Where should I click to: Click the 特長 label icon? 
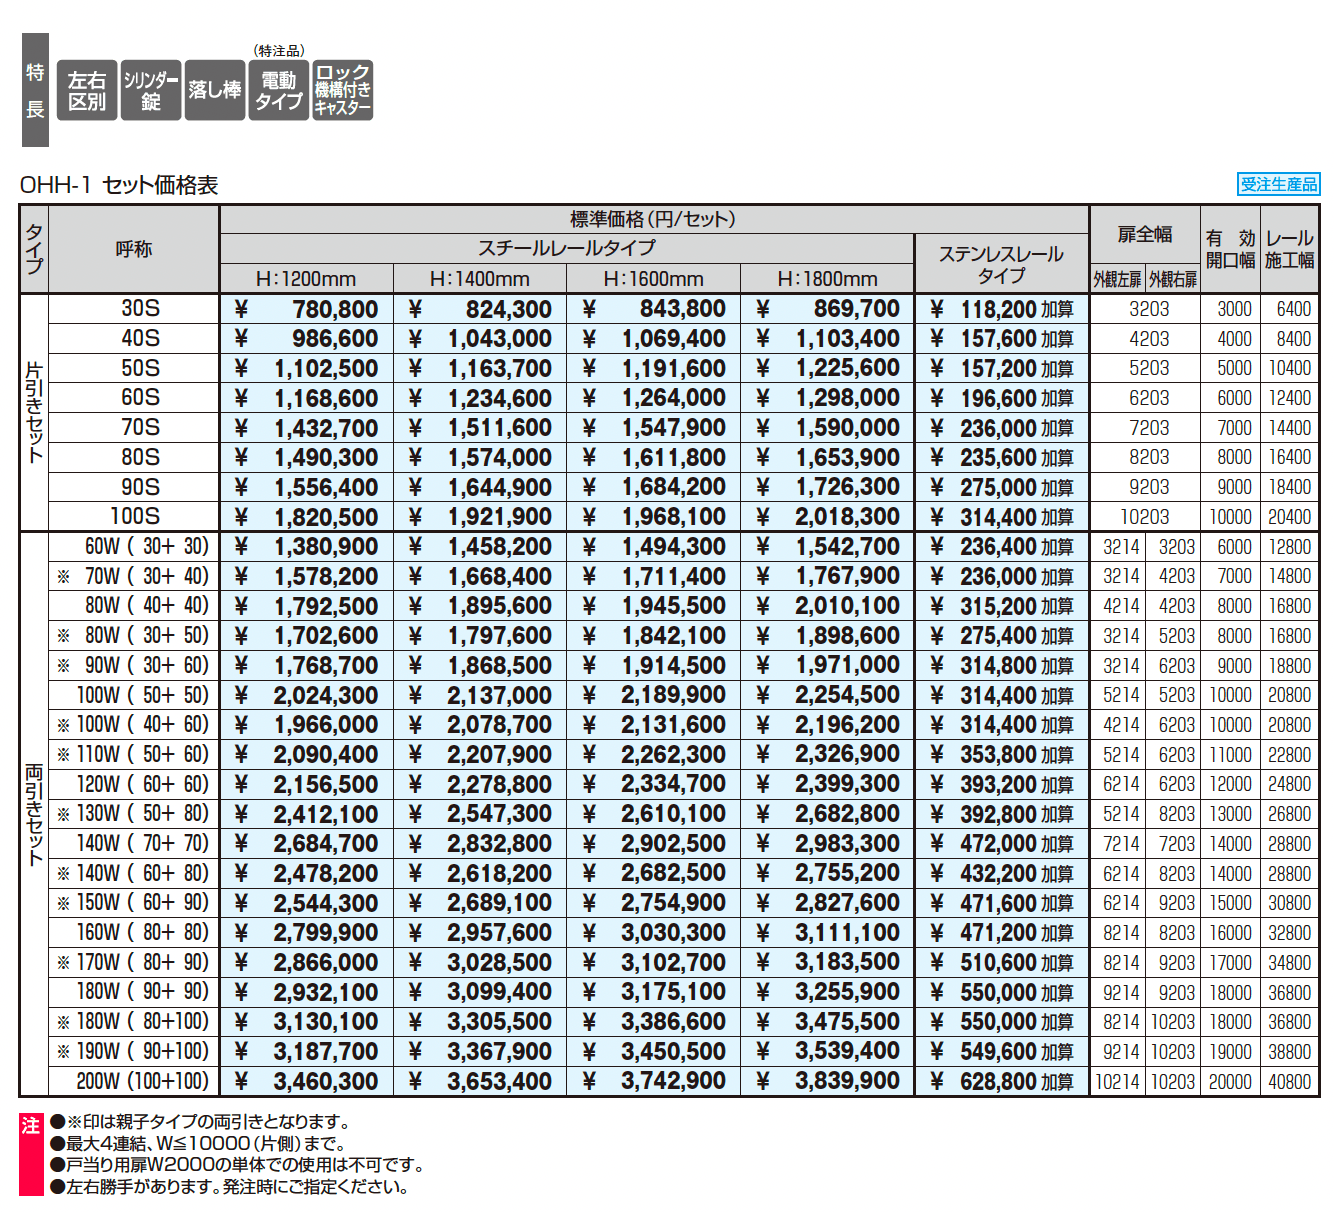(35, 91)
